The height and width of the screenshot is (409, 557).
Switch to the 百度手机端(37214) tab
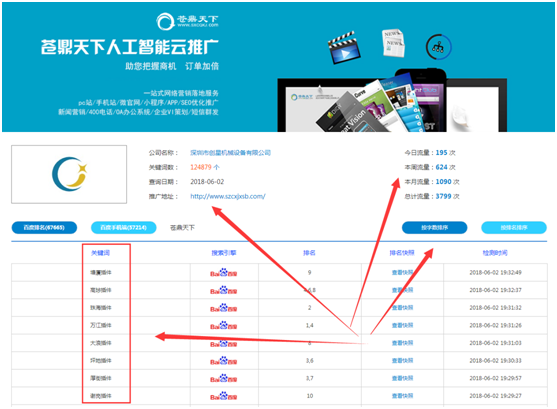pyautogui.click(x=123, y=227)
